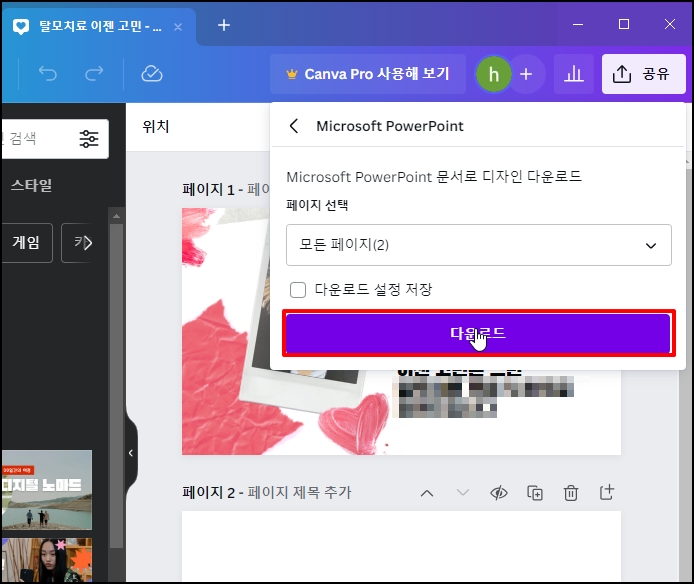Screen dimensions: 694x584
Task: Minimize the Canva window
Action: pos(578,25)
